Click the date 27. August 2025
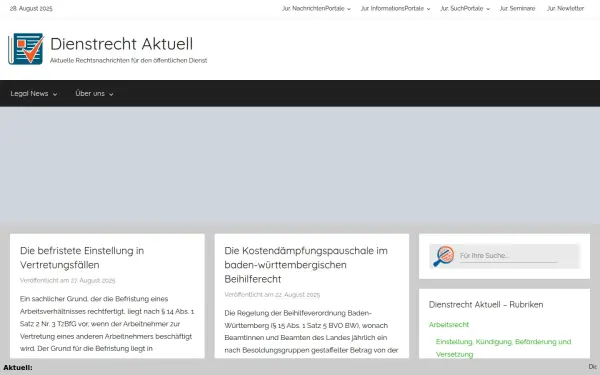 click(92, 280)
